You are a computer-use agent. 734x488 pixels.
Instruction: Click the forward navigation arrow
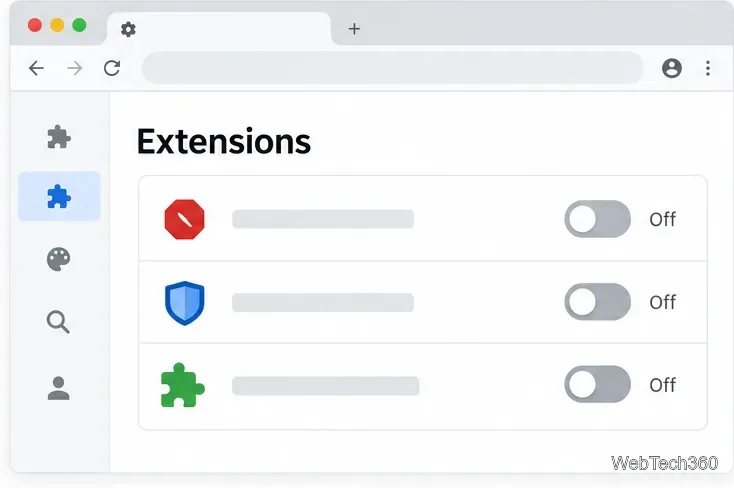pyautogui.click(x=74, y=68)
